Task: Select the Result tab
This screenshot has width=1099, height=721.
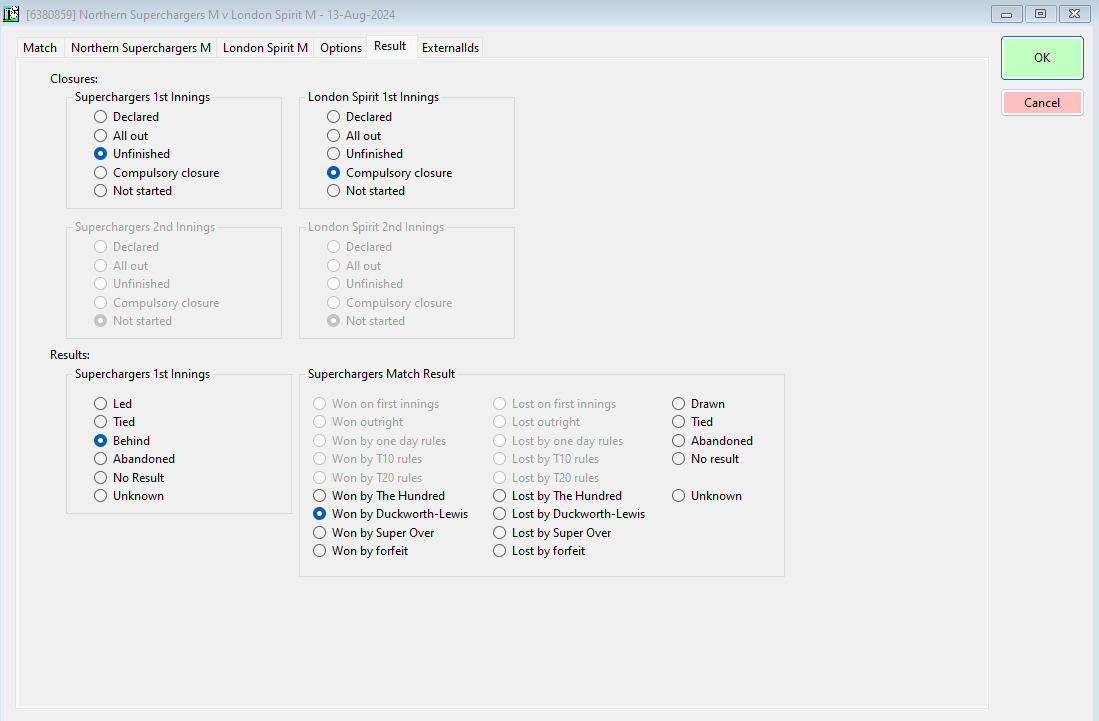Action: [390, 46]
